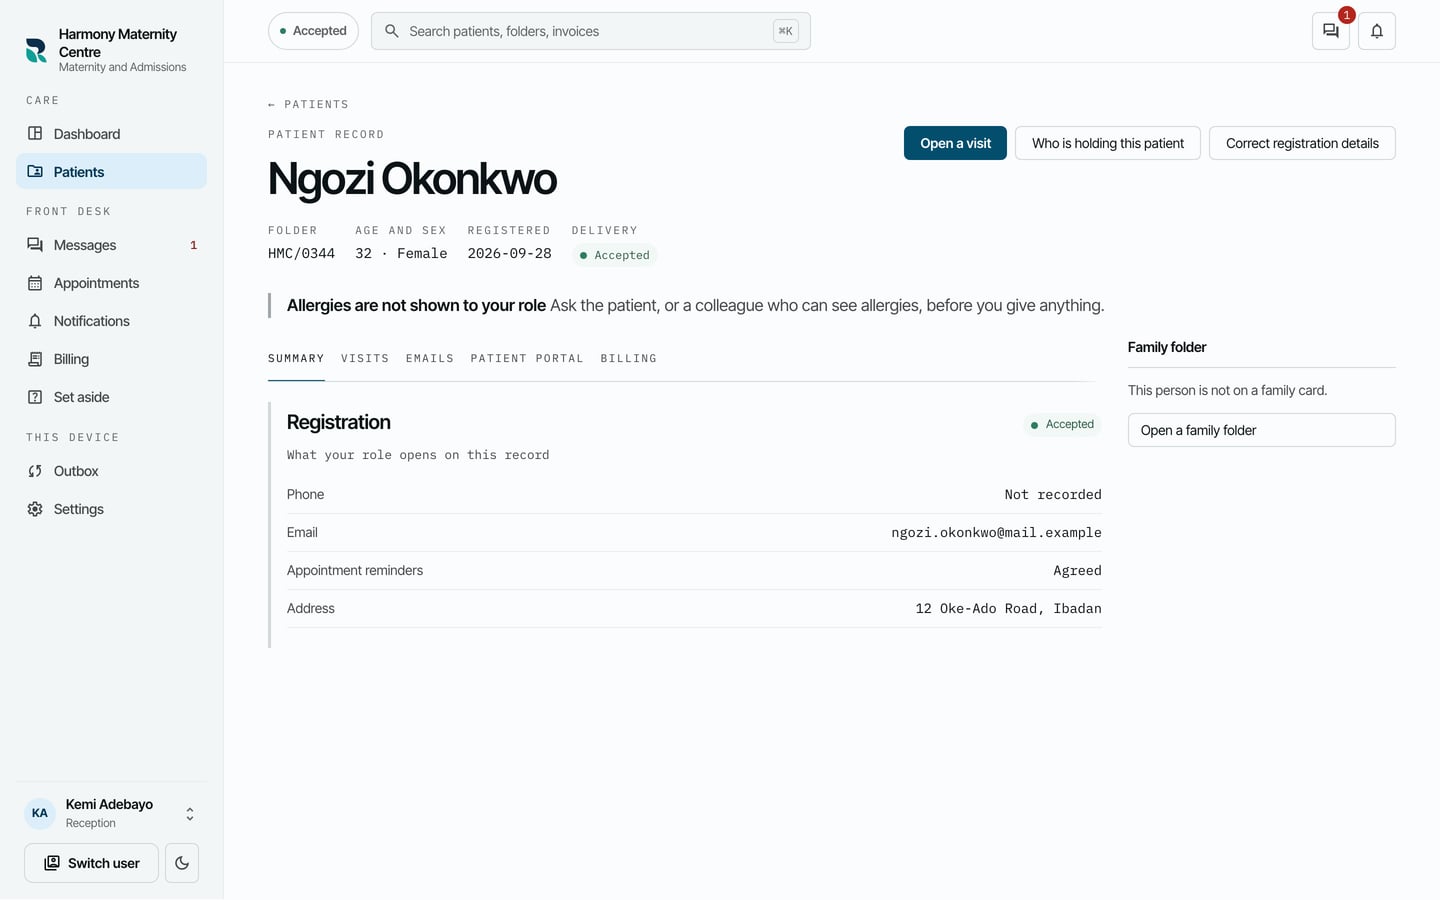Viewport: 1440px width, 900px height.
Task: Click the address 12 Oke-Ado Road, Ibadan
Action: click(x=1008, y=608)
